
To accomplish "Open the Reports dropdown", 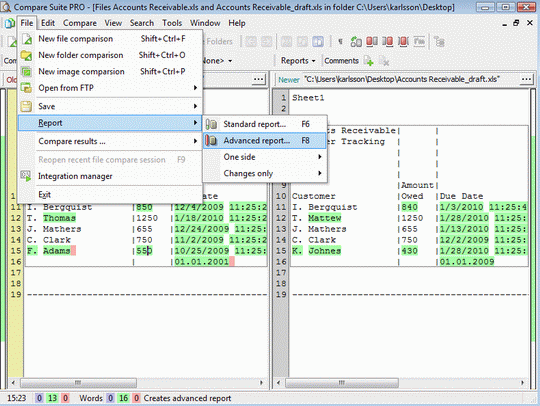I will point(298,61).
